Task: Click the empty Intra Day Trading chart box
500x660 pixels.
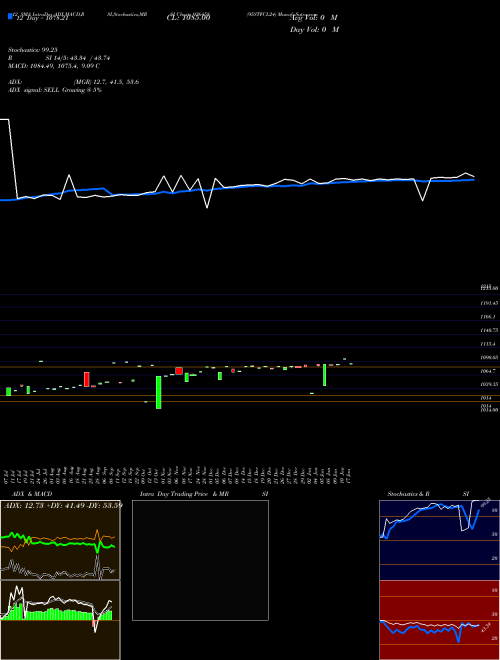Action: point(200,560)
